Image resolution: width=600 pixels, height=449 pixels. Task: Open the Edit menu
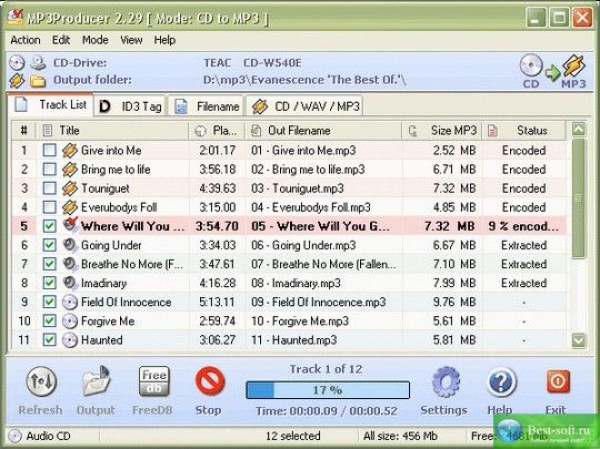coord(61,40)
